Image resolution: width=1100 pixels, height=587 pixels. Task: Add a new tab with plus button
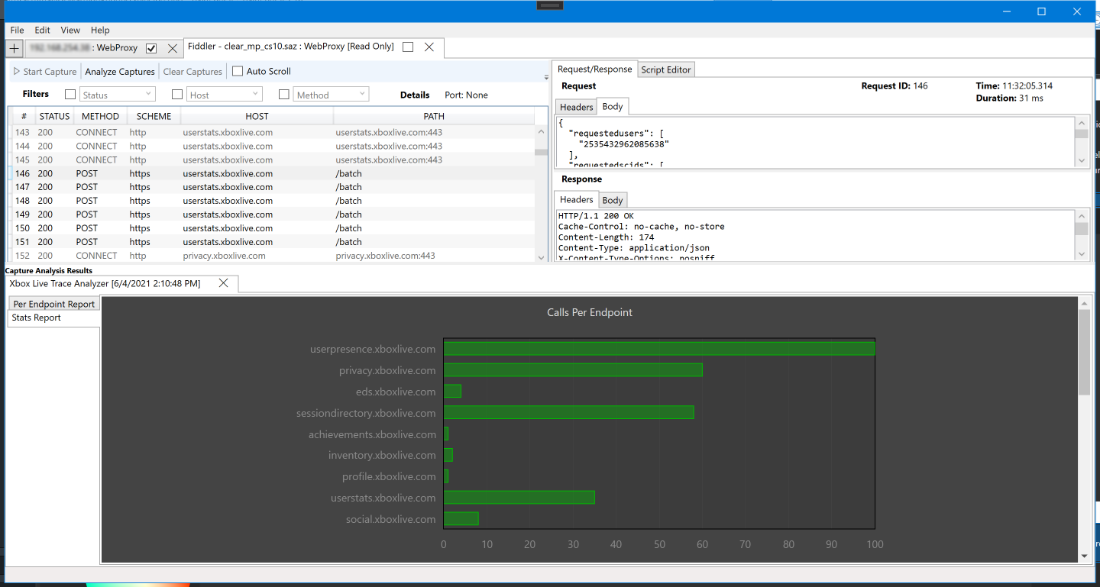click(x=15, y=48)
